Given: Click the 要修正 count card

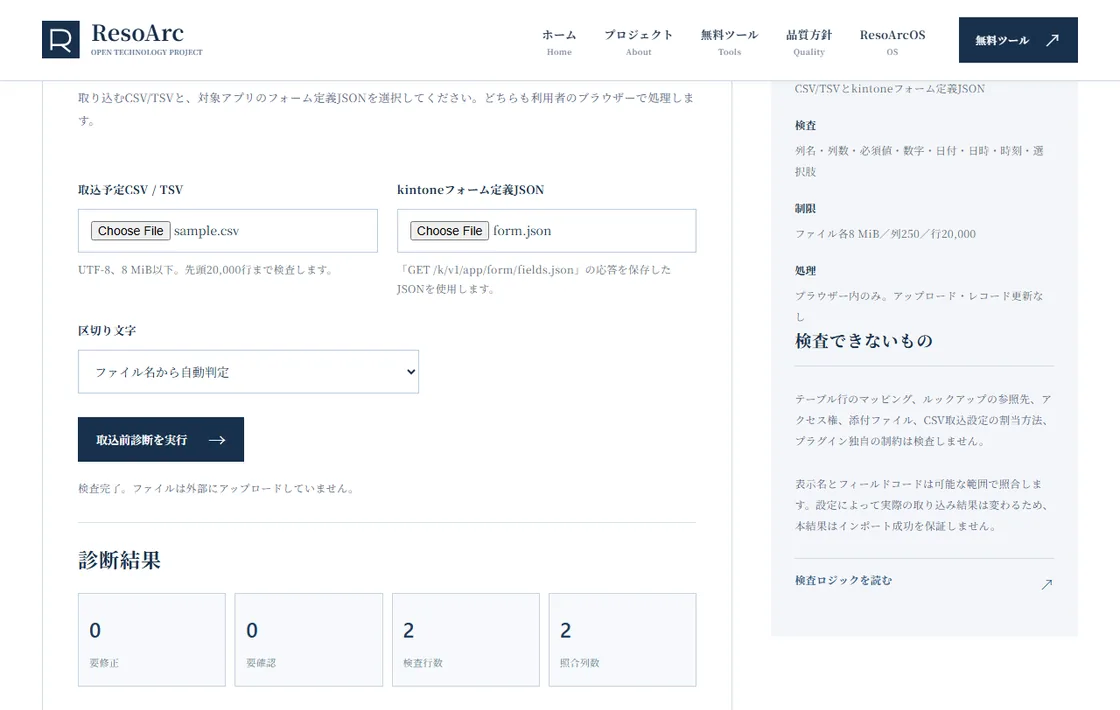Looking at the screenshot, I should click(151, 640).
